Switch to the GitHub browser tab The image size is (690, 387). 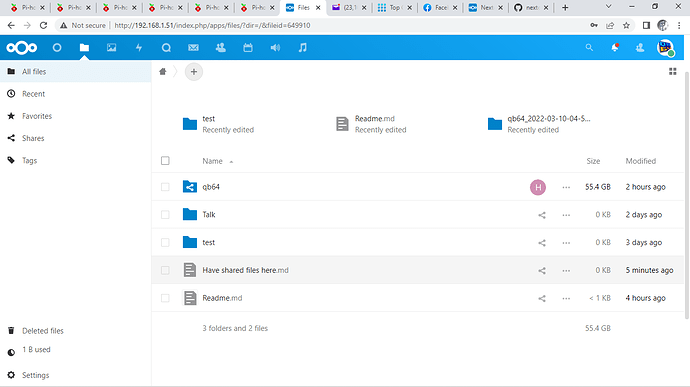tap(531, 7)
